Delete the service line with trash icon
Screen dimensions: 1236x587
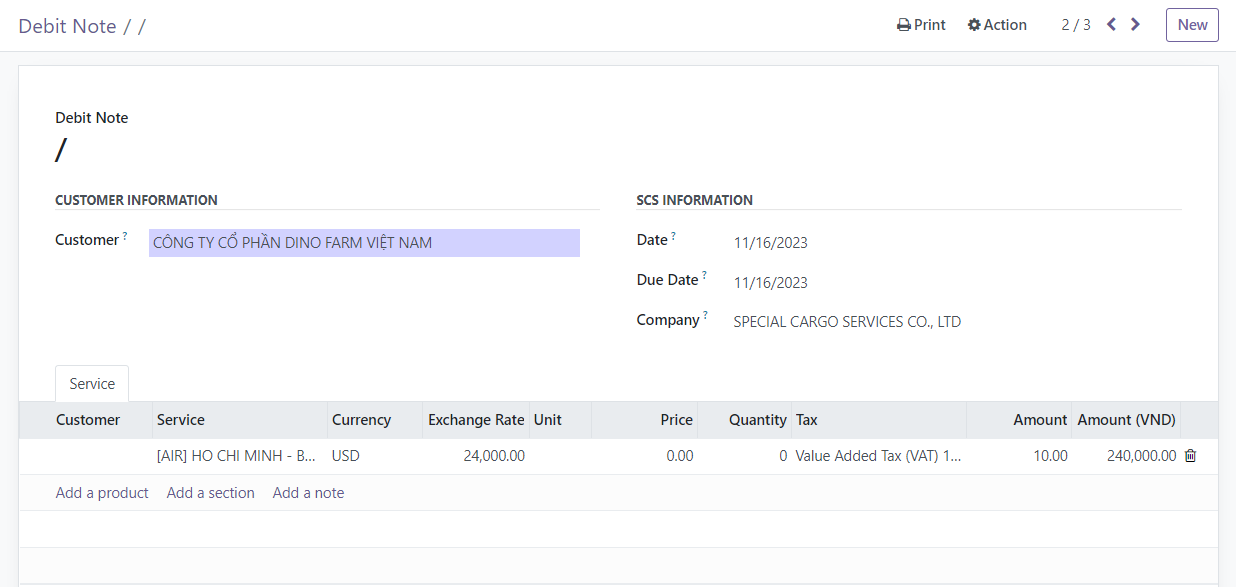pyautogui.click(x=1190, y=456)
